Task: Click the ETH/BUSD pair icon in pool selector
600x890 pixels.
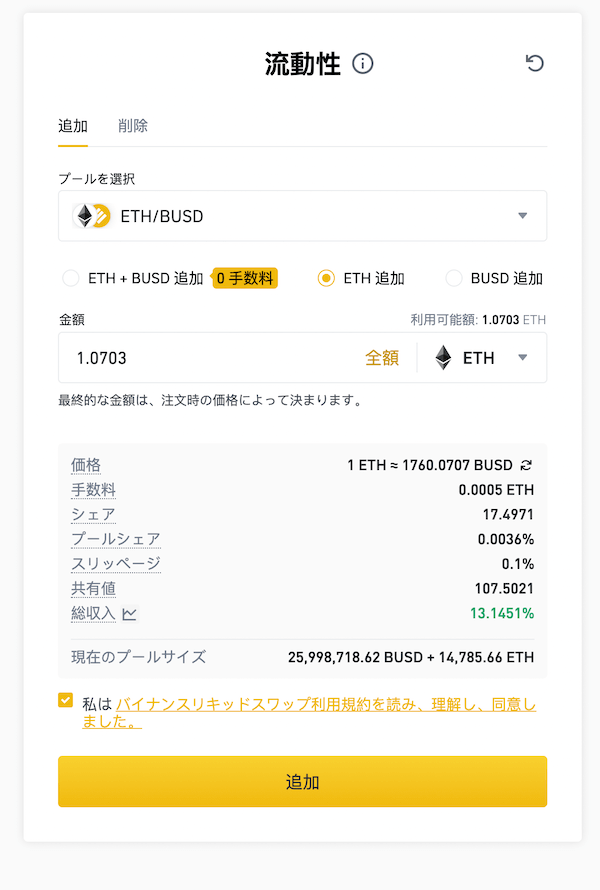Action: (x=91, y=216)
